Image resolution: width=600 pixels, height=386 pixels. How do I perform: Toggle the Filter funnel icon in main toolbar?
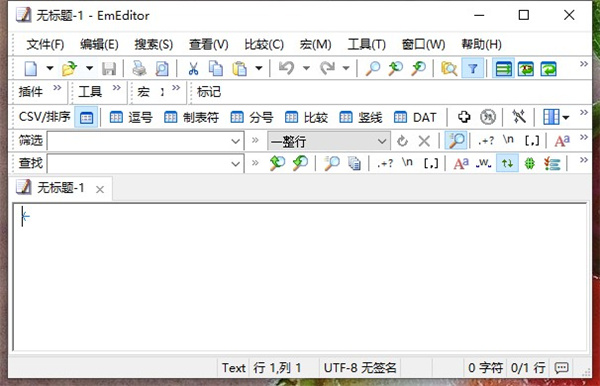(x=473, y=69)
